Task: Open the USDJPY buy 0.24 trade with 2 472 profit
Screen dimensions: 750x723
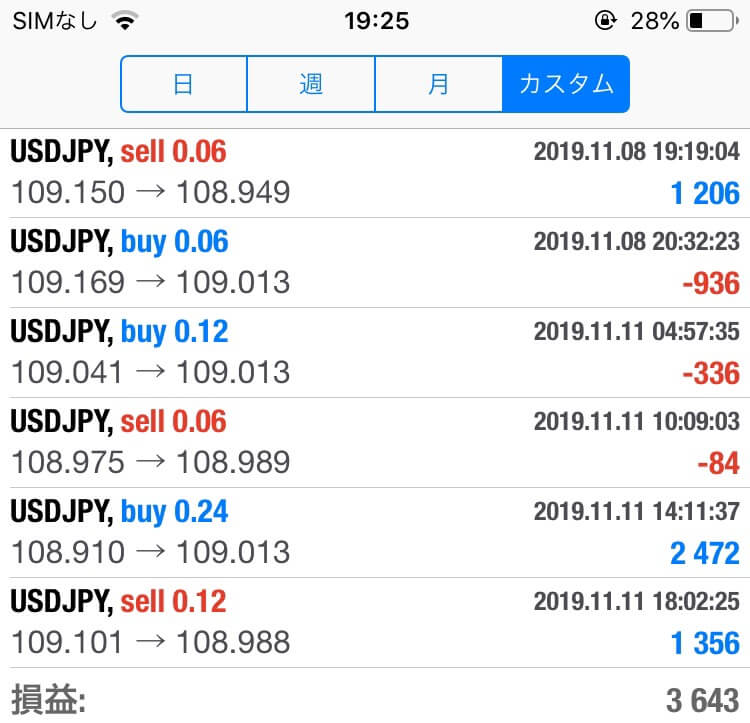Action: [x=375, y=532]
